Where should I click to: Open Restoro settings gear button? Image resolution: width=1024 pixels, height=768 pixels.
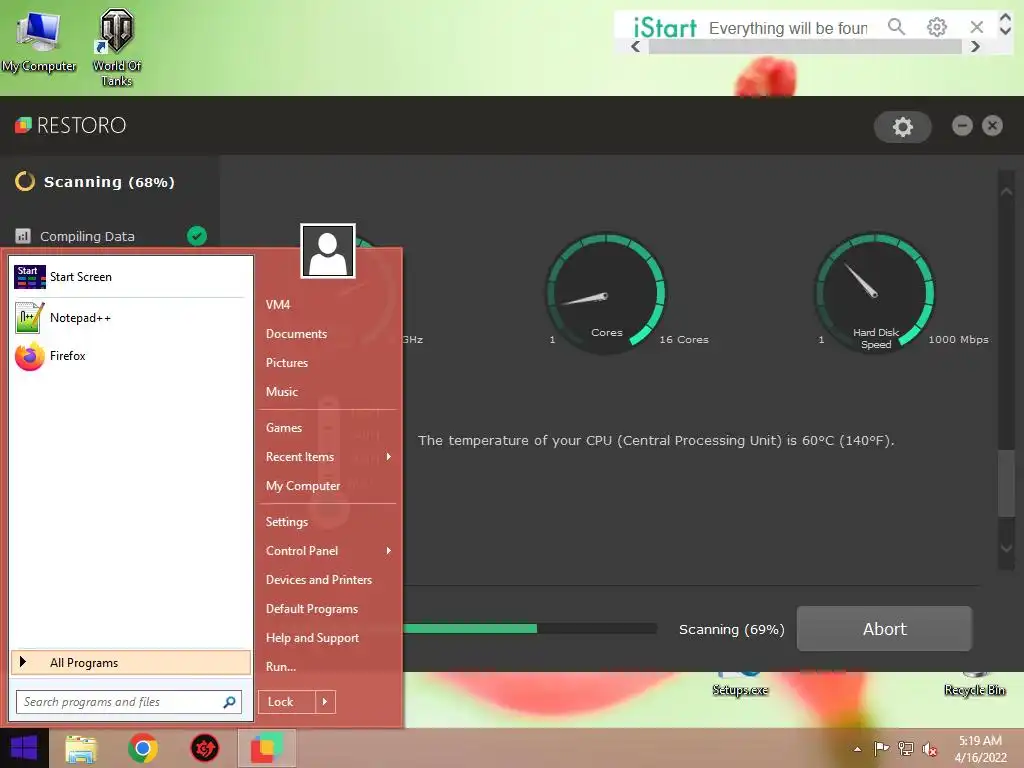point(903,127)
